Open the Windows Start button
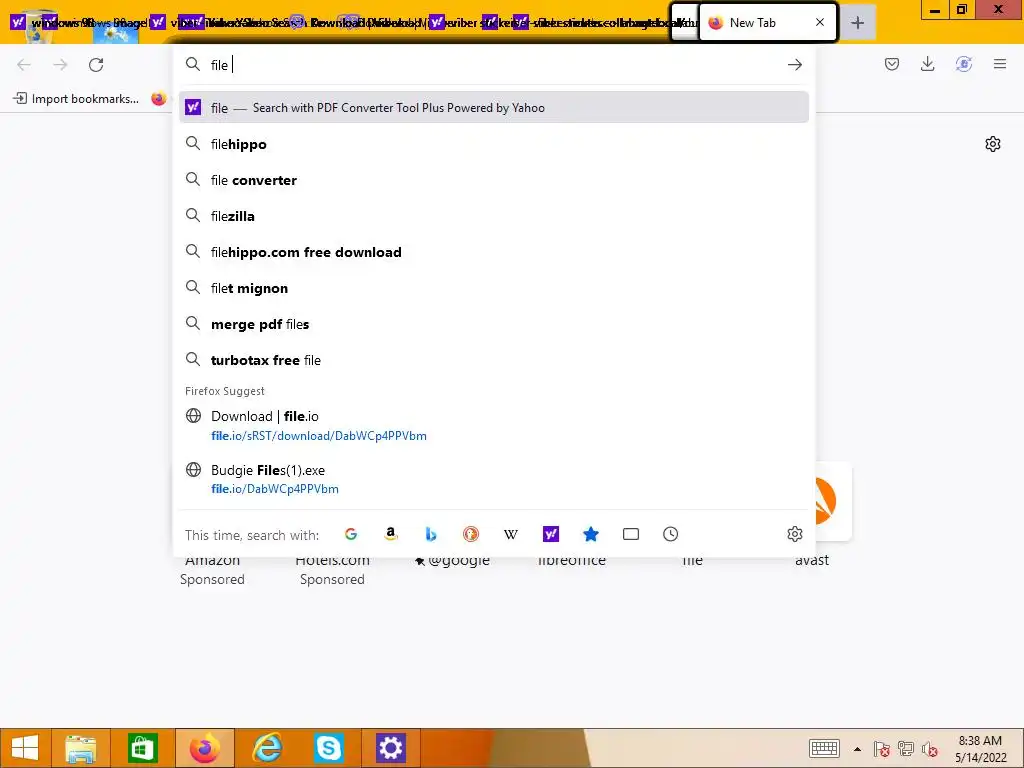 tap(25, 748)
